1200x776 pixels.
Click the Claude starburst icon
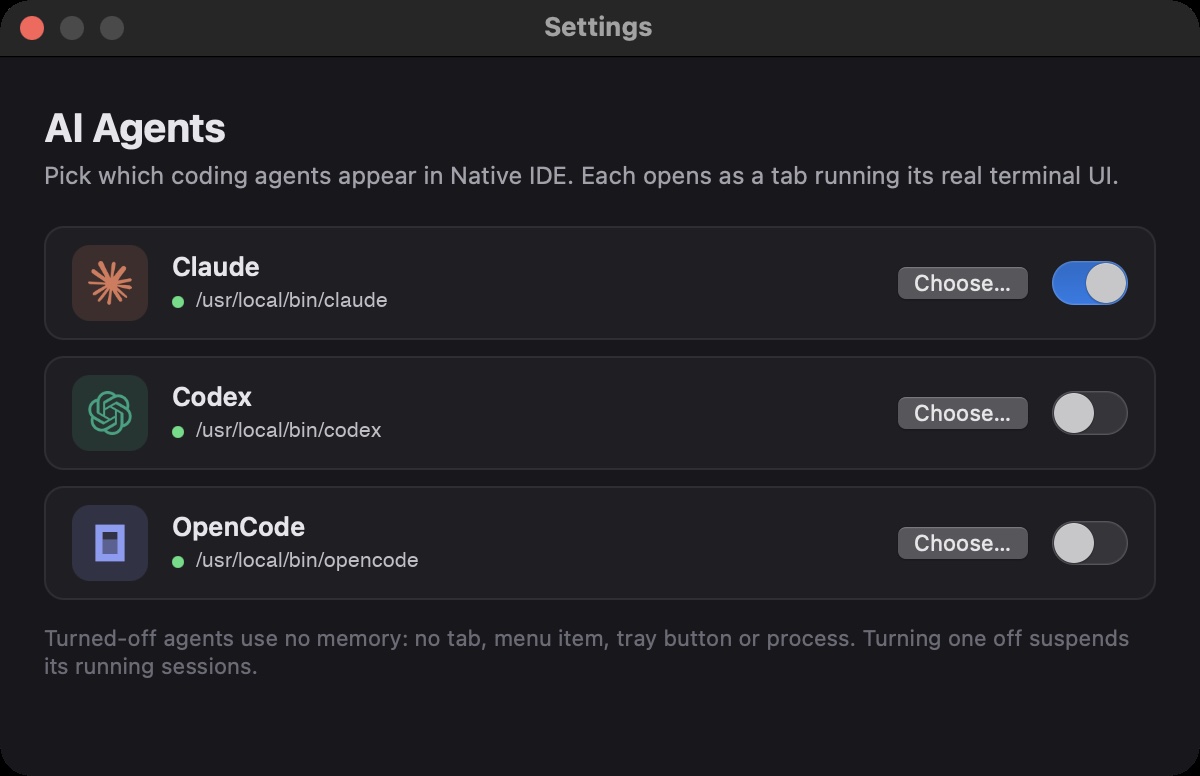[x=110, y=283]
